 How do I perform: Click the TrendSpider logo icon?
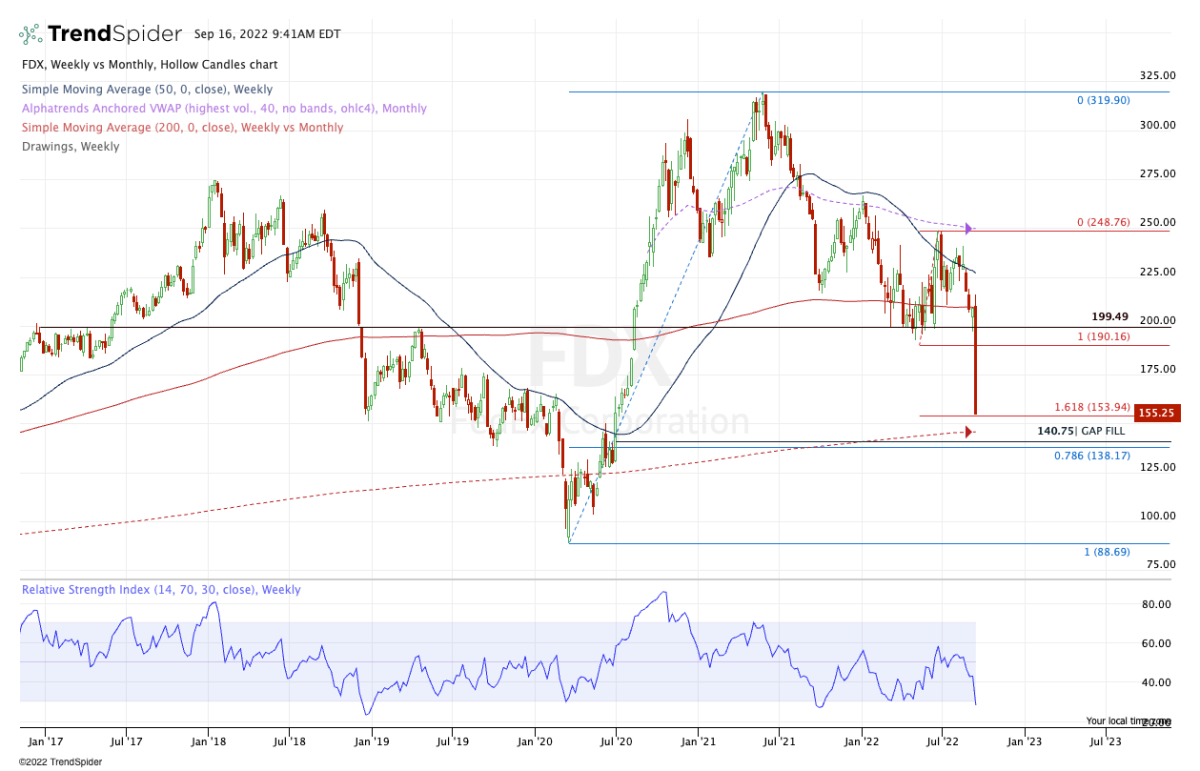tap(31, 34)
